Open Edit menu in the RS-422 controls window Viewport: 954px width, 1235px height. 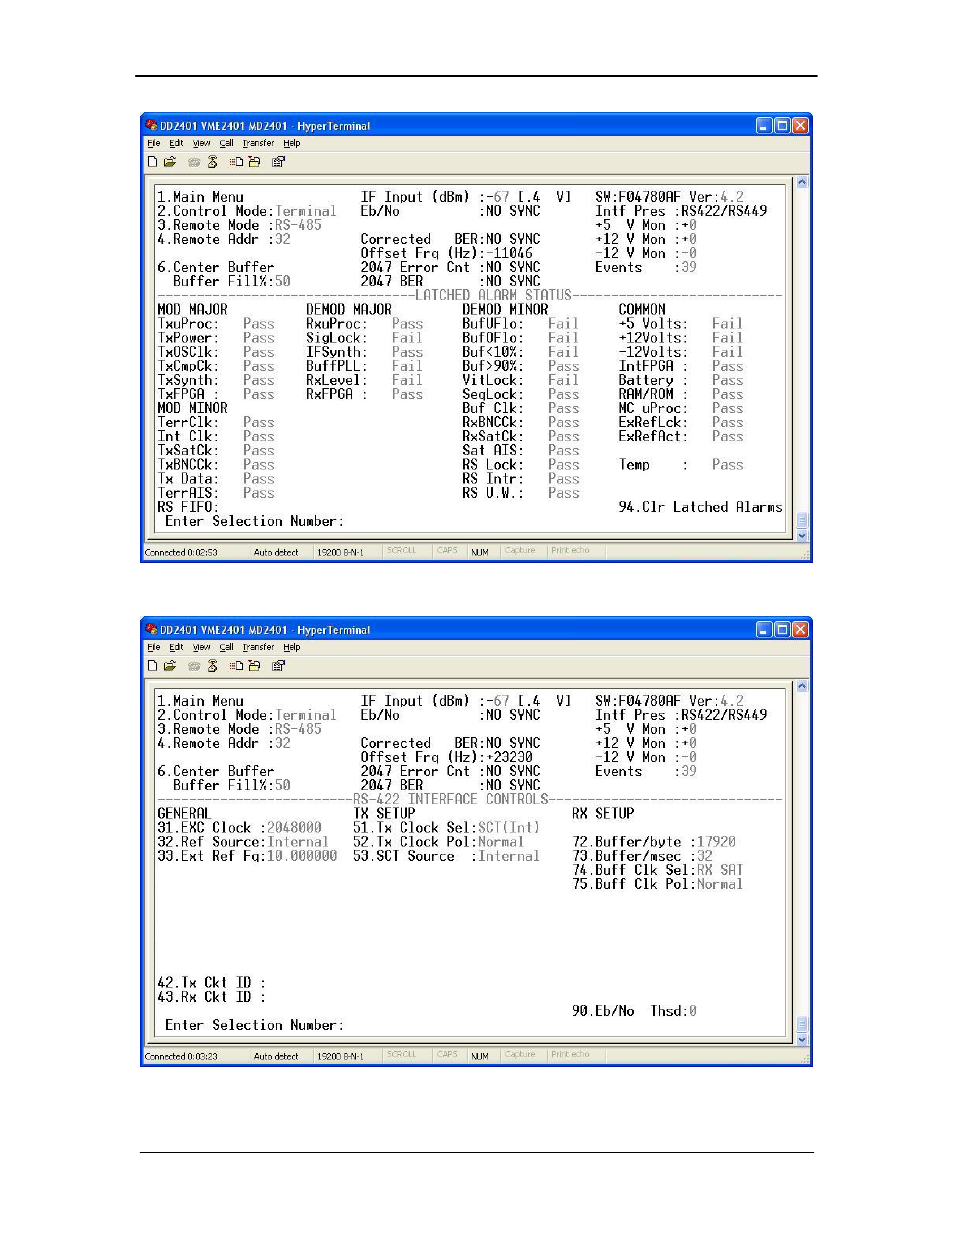(x=176, y=647)
